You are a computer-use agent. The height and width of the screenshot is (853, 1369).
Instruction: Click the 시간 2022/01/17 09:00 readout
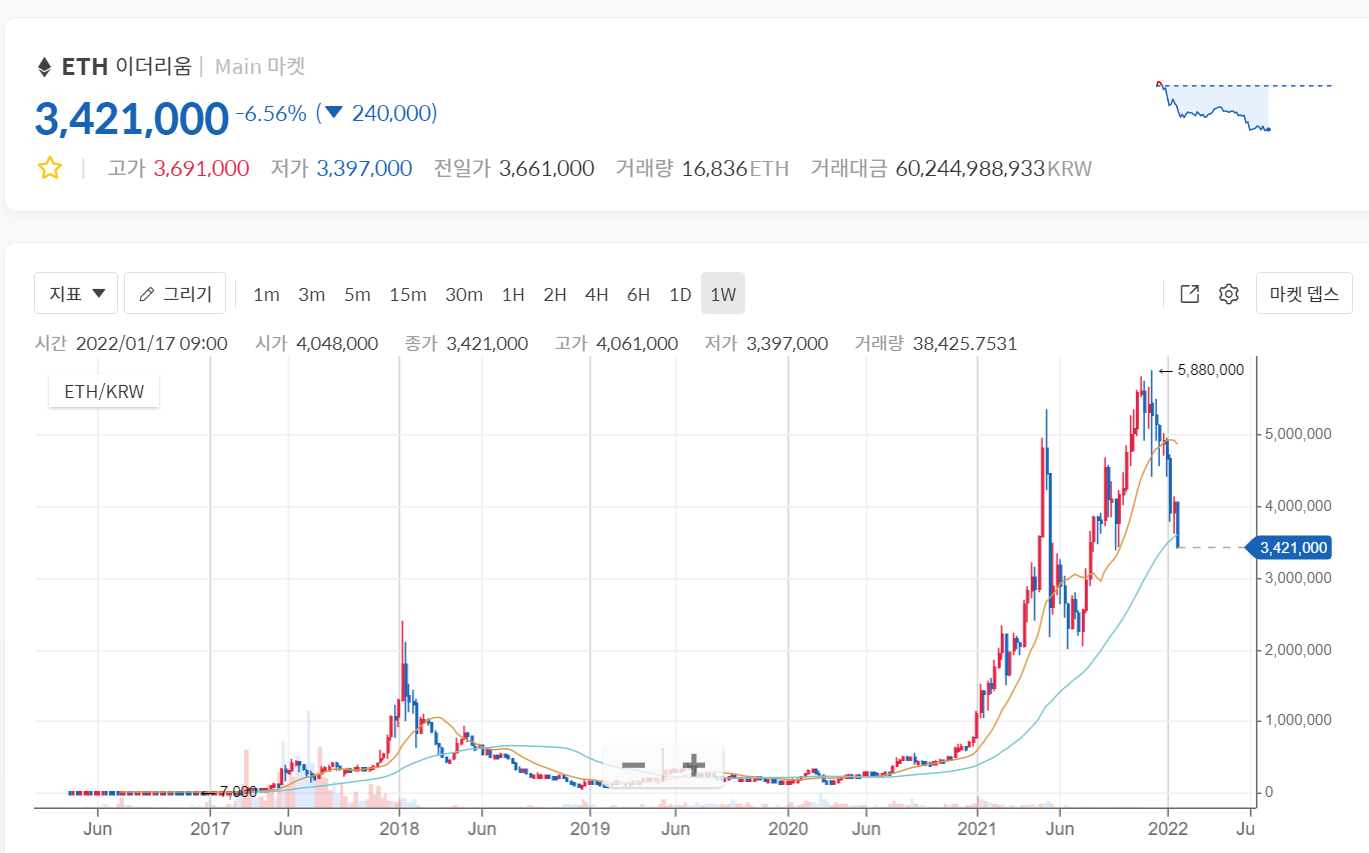131,344
